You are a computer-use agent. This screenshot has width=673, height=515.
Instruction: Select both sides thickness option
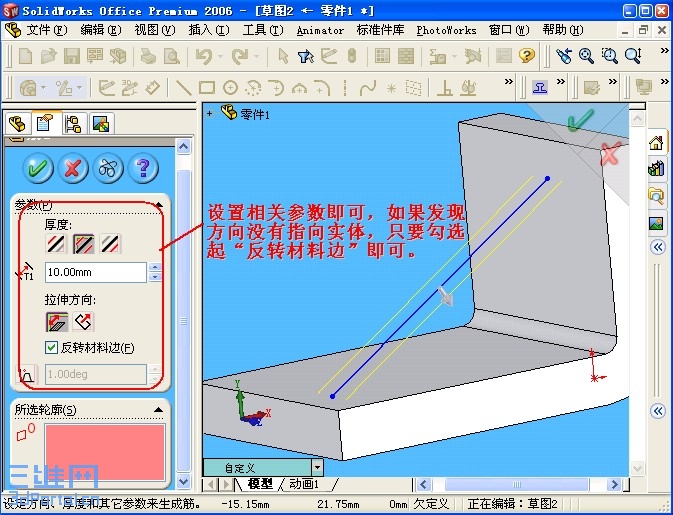(84, 244)
